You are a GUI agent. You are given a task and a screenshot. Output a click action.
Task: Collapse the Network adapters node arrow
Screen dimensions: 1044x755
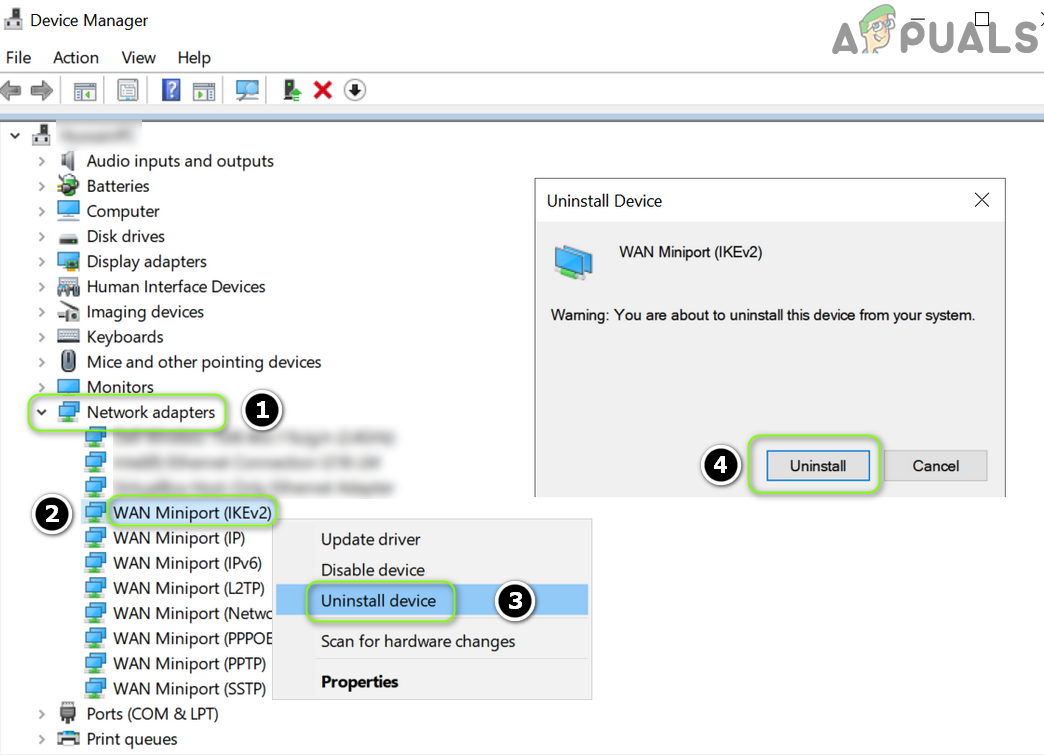coord(41,412)
